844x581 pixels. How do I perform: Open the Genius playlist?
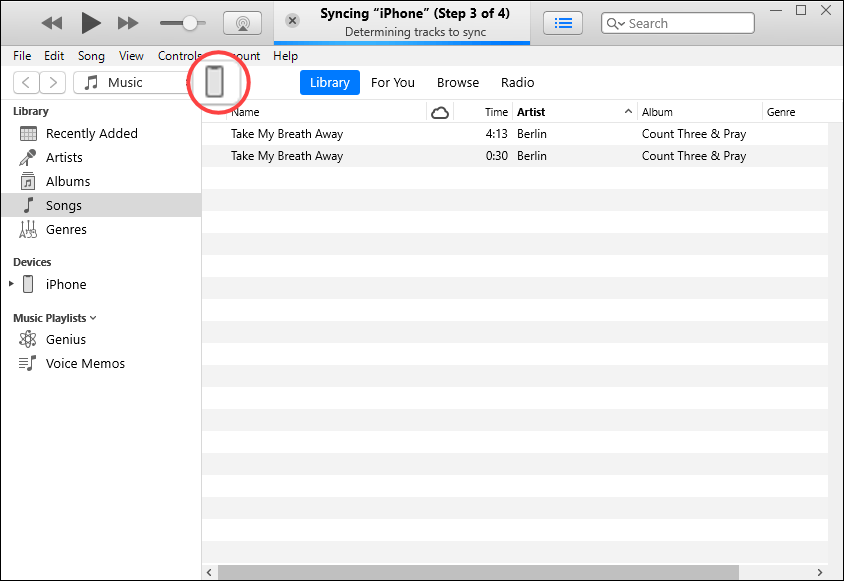coord(66,339)
